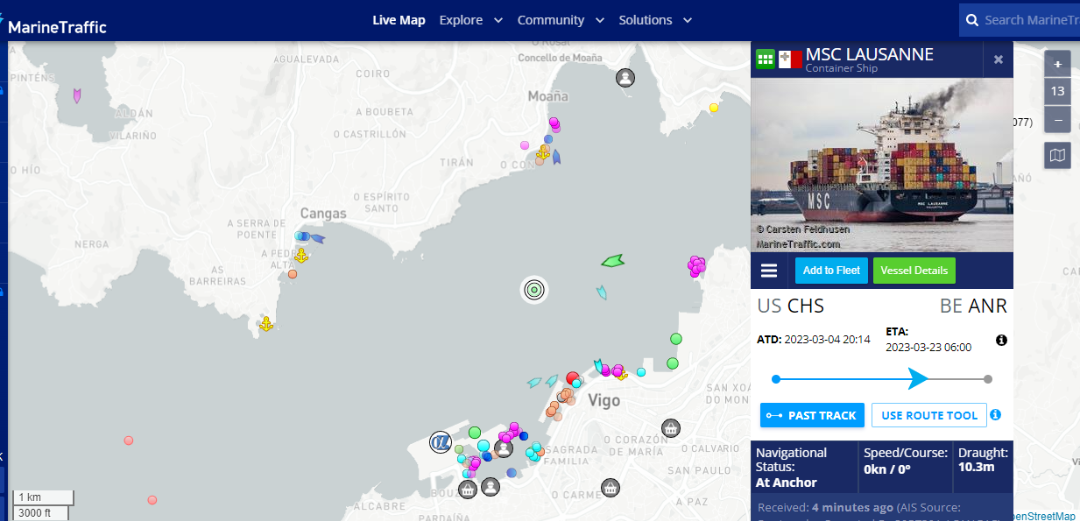
Task: Click the zoom level 13 indicator
Action: click(1057, 92)
